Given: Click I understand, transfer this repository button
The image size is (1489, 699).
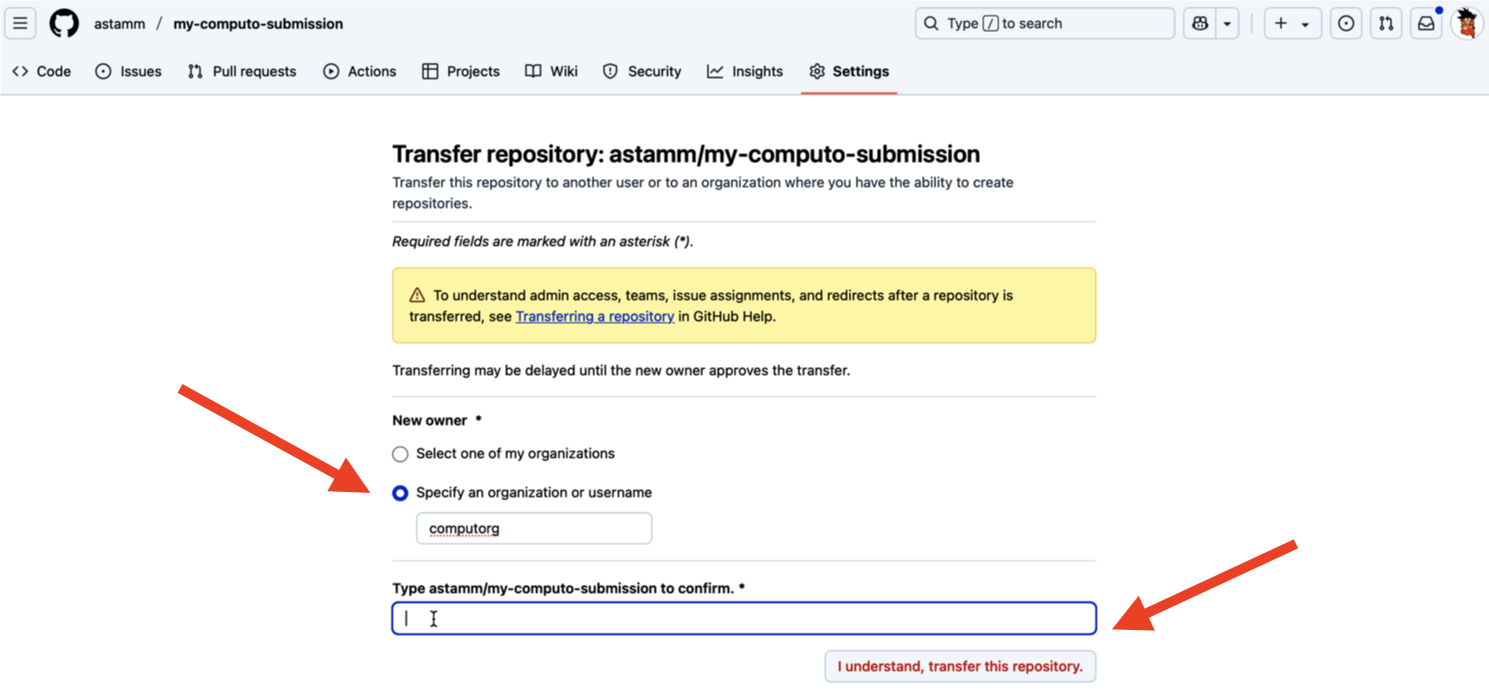Looking at the screenshot, I should click(x=960, y=666).
